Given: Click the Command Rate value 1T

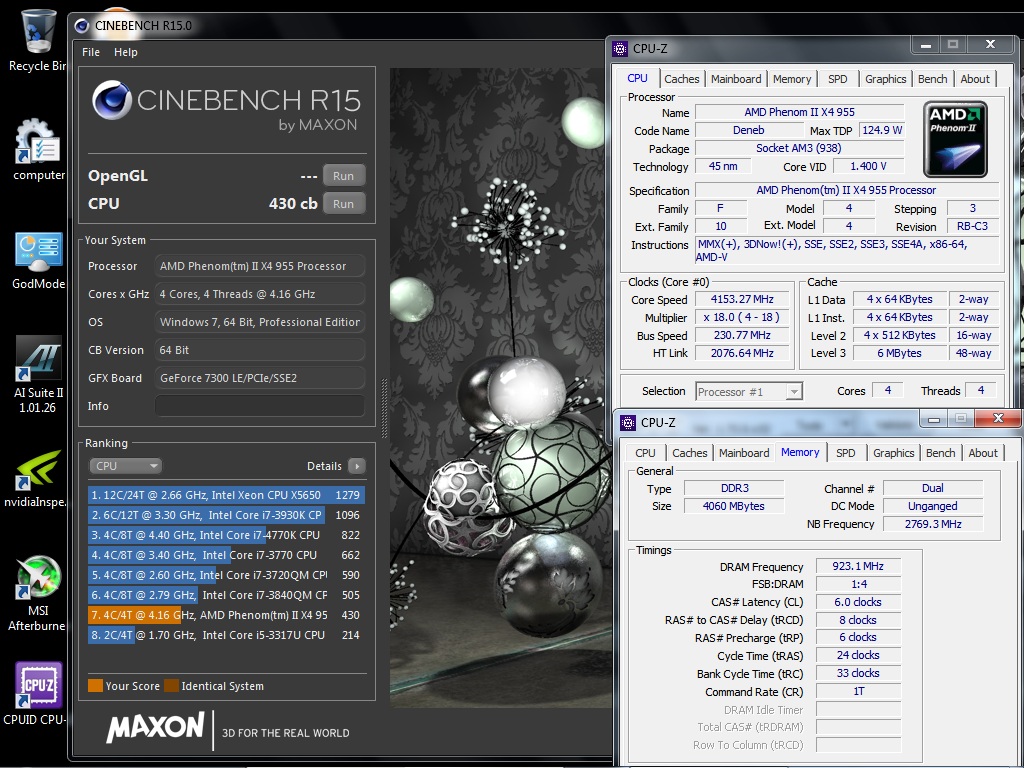Looking at the screenshot, I should click(x=858, y=691).
